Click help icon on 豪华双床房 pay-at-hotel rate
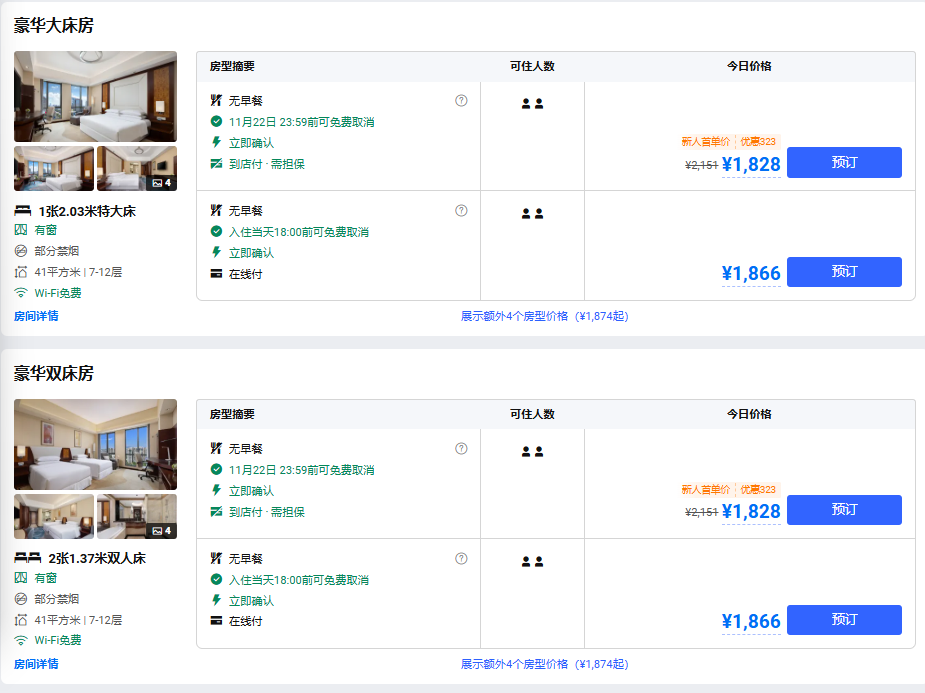925x693 pixels. click(x=461, y=448)
